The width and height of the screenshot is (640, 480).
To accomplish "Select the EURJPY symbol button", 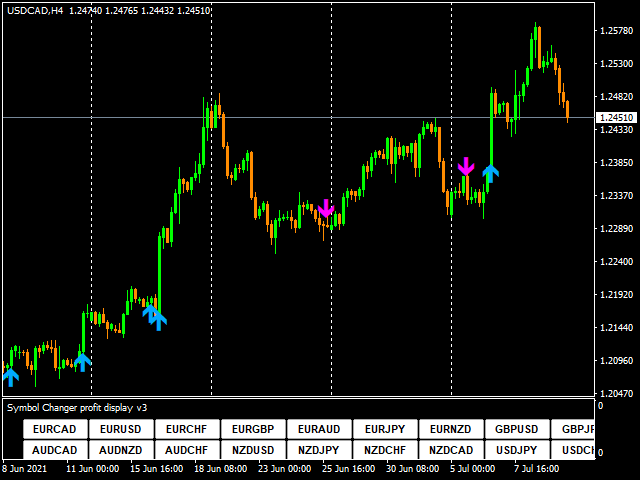I will (385, 429).
